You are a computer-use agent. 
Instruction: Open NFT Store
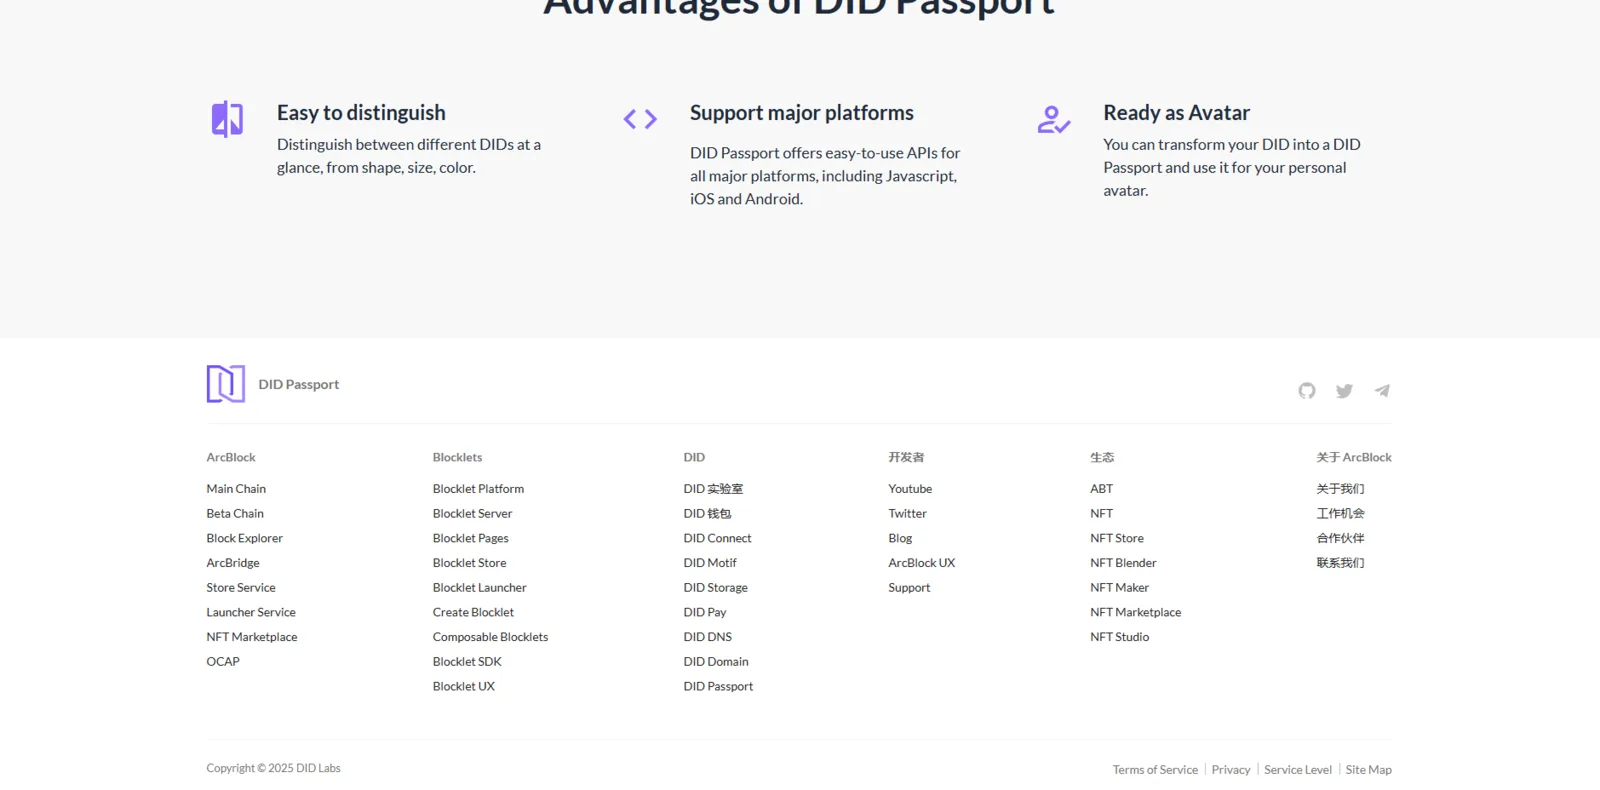click(1117, 538)
